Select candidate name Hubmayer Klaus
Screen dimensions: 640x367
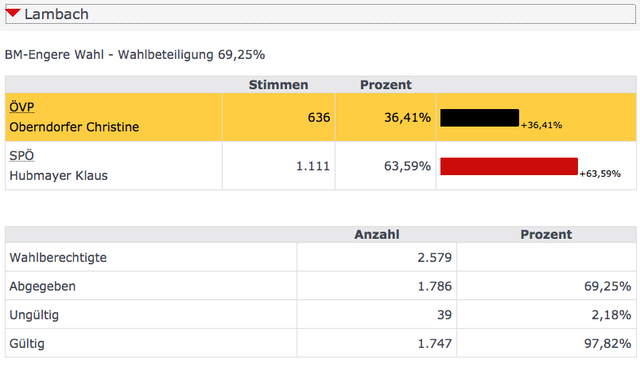[58, 176]
